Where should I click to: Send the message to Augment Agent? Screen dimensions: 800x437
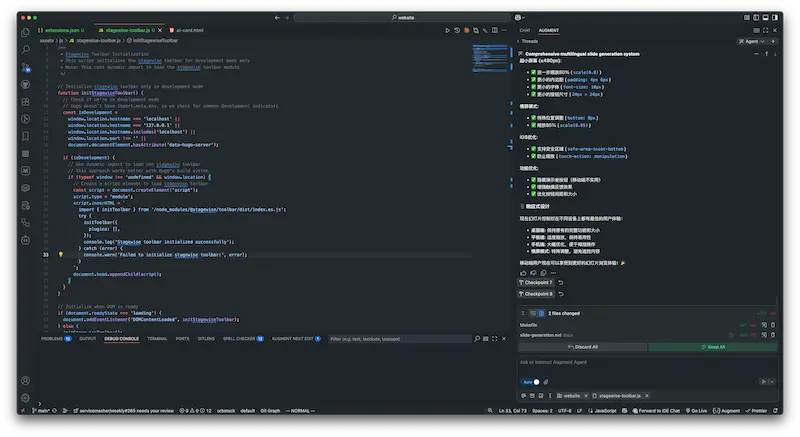pos(763,381)
